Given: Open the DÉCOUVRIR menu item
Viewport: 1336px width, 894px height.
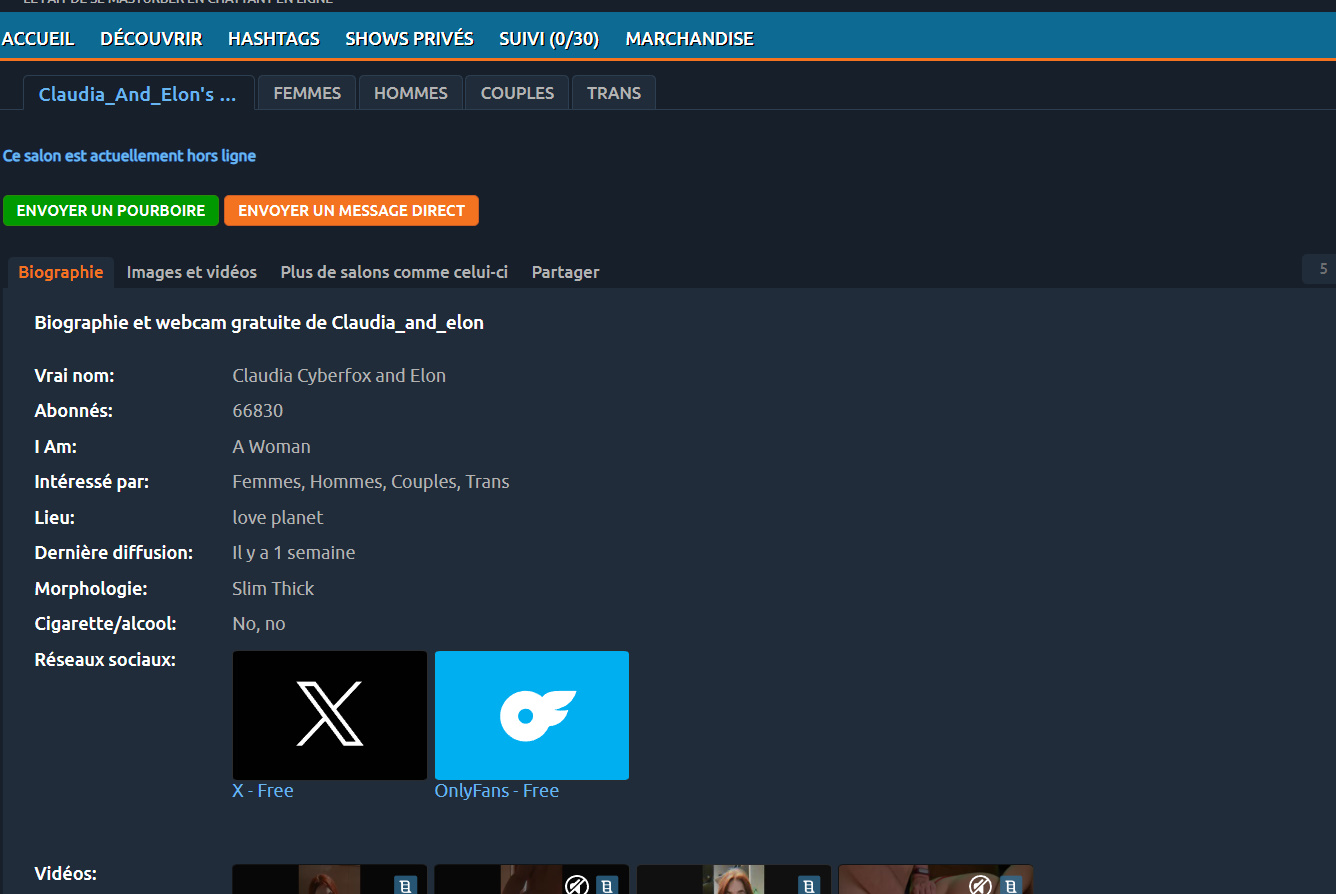Looking at the screenshot, I should coord(151,39).
